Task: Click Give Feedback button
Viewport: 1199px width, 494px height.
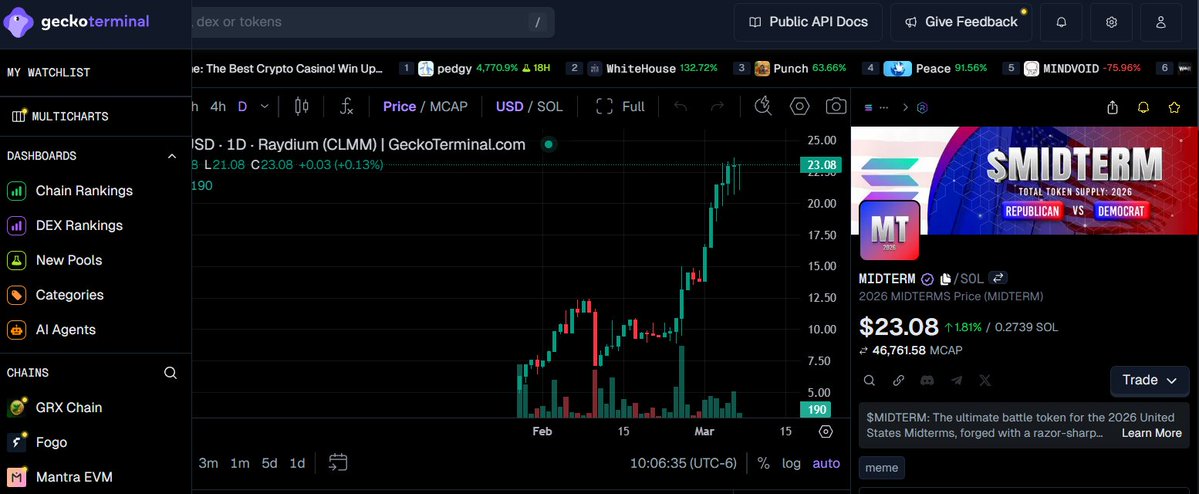Action: [960, 22]
